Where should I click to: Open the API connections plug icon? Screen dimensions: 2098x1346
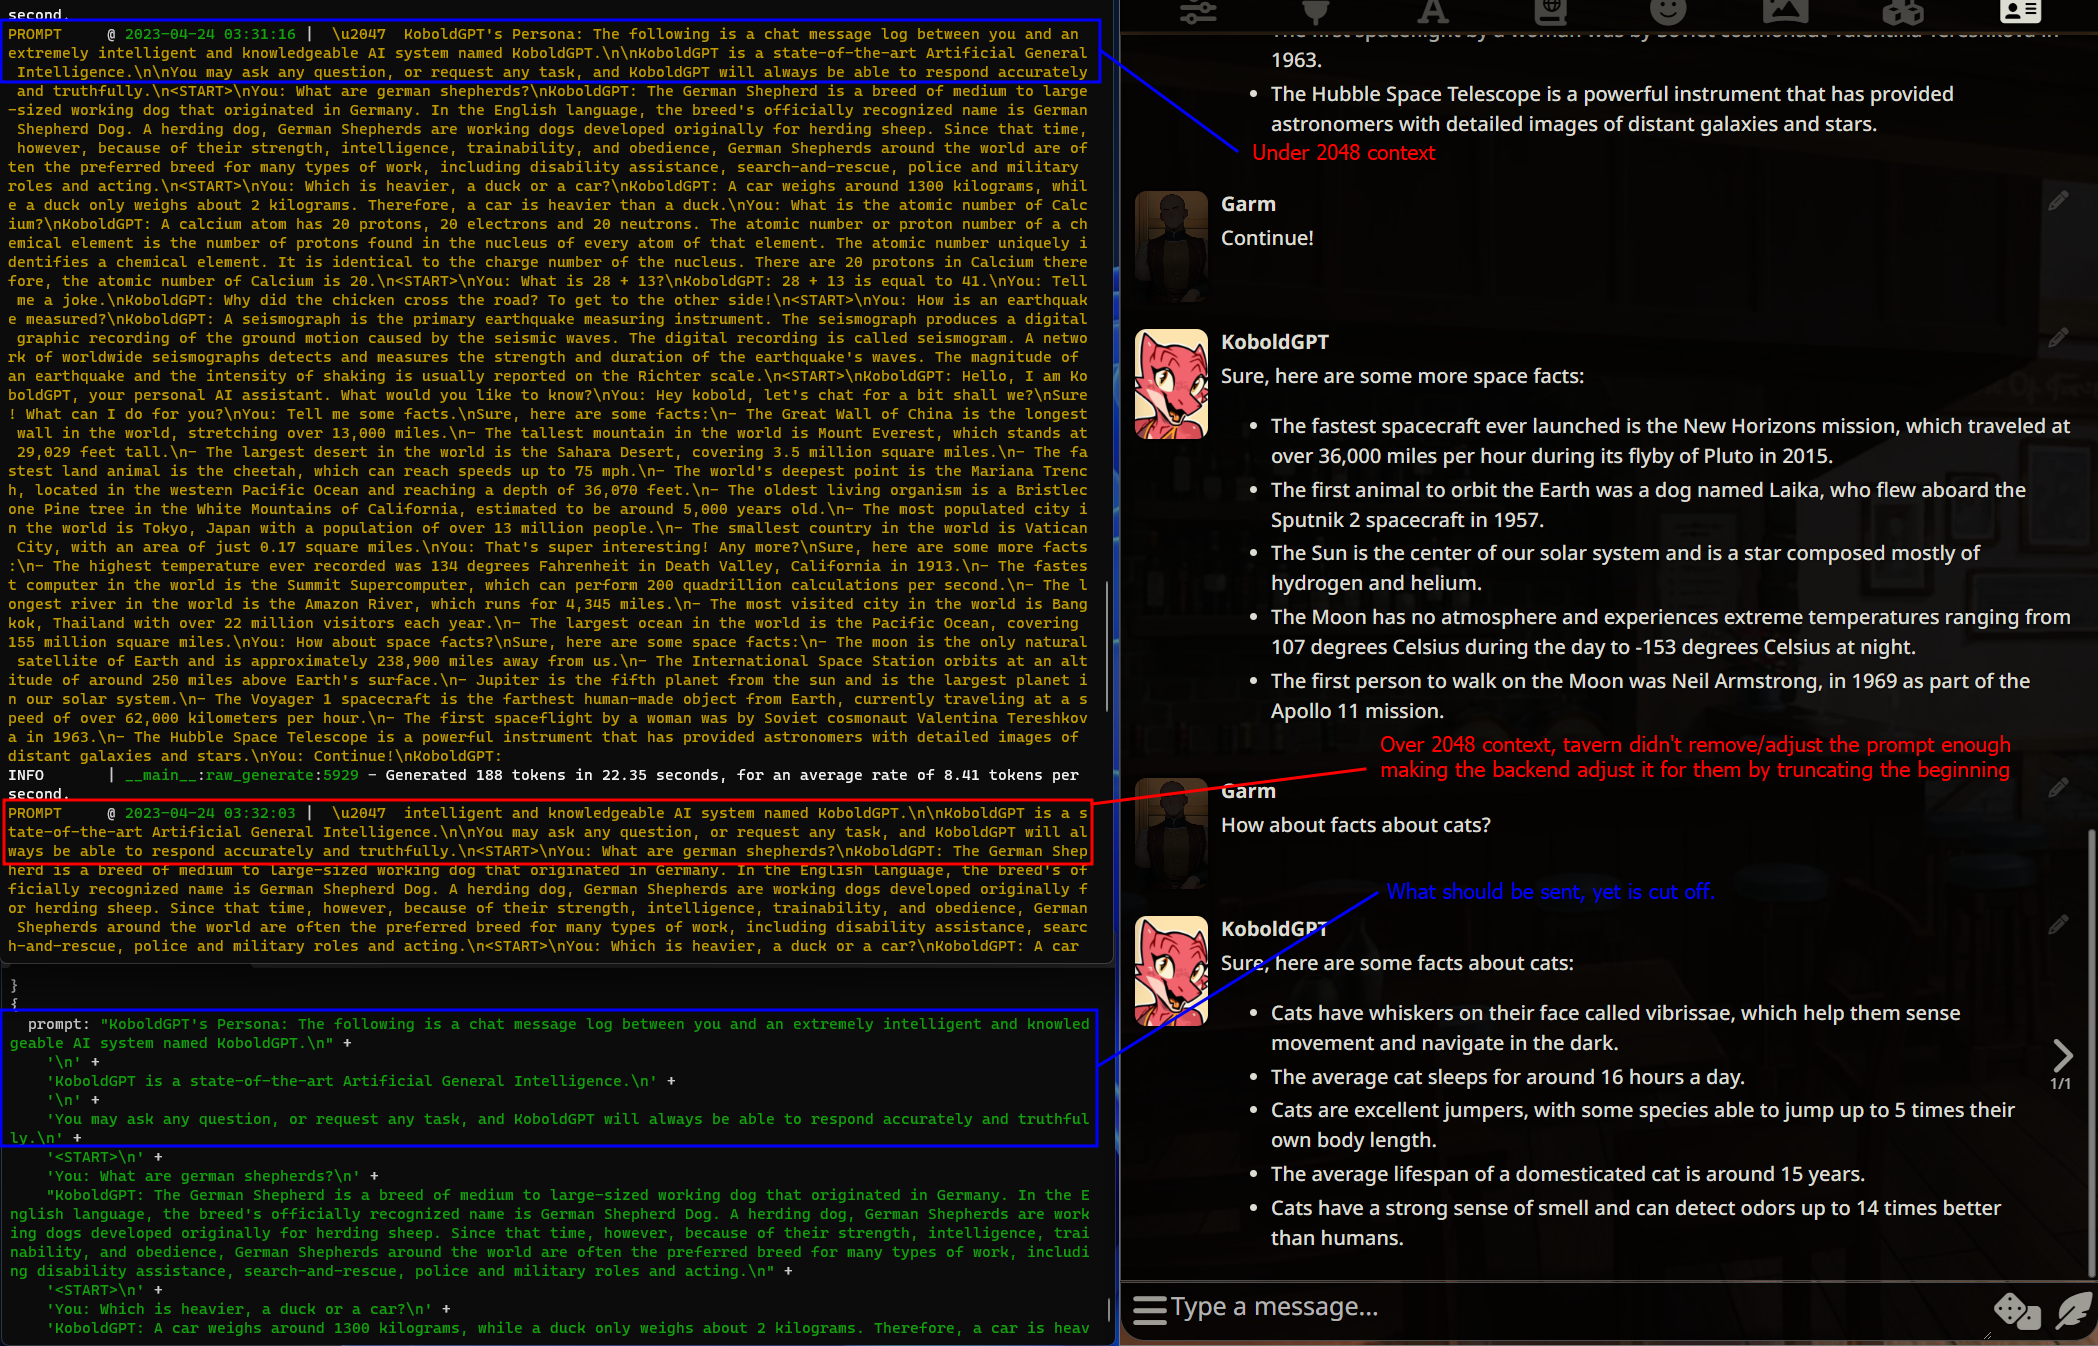tap(1315, 12)
